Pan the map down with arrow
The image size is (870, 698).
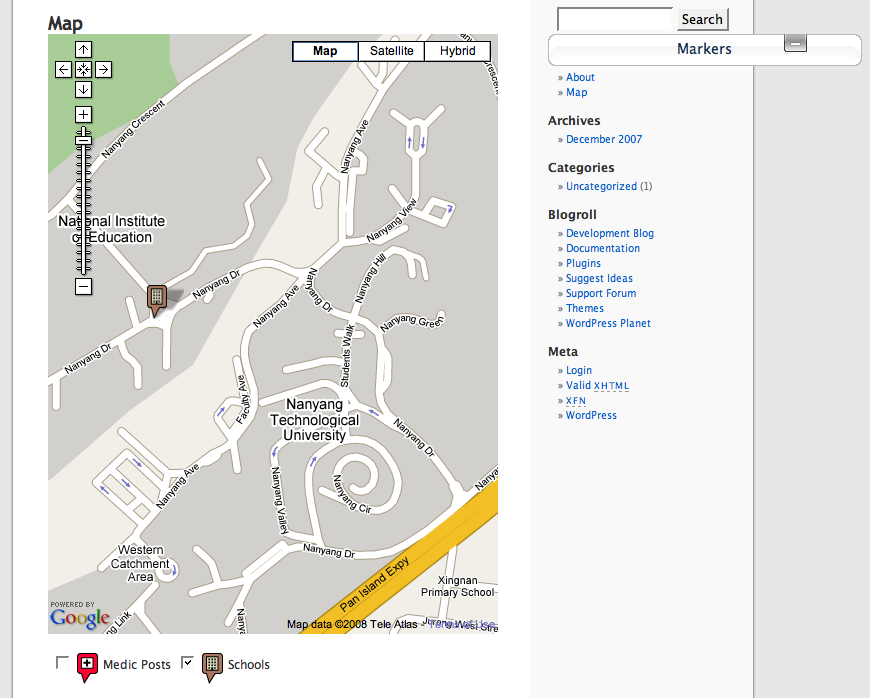[x=83, y=89]
